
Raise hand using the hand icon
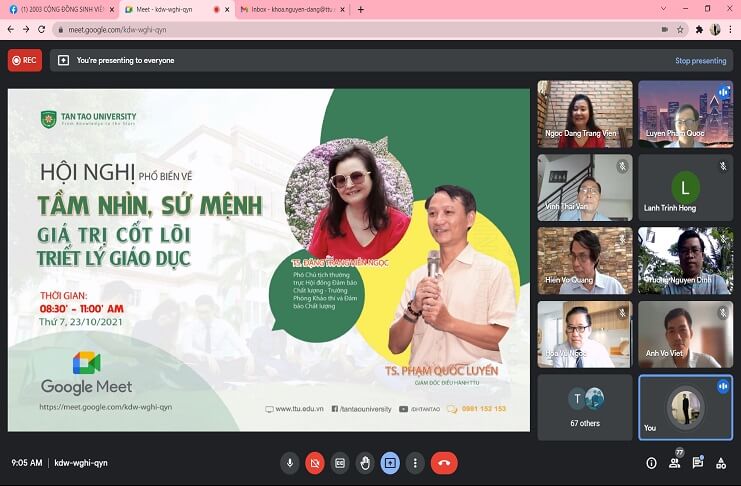click(365, 463)
